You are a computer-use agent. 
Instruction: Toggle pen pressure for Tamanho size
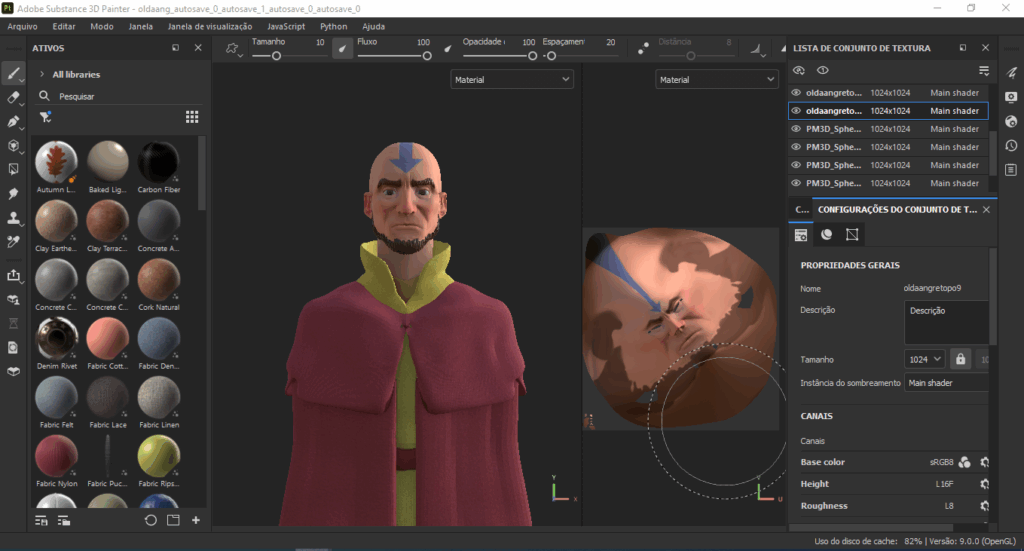coord(342,48)
